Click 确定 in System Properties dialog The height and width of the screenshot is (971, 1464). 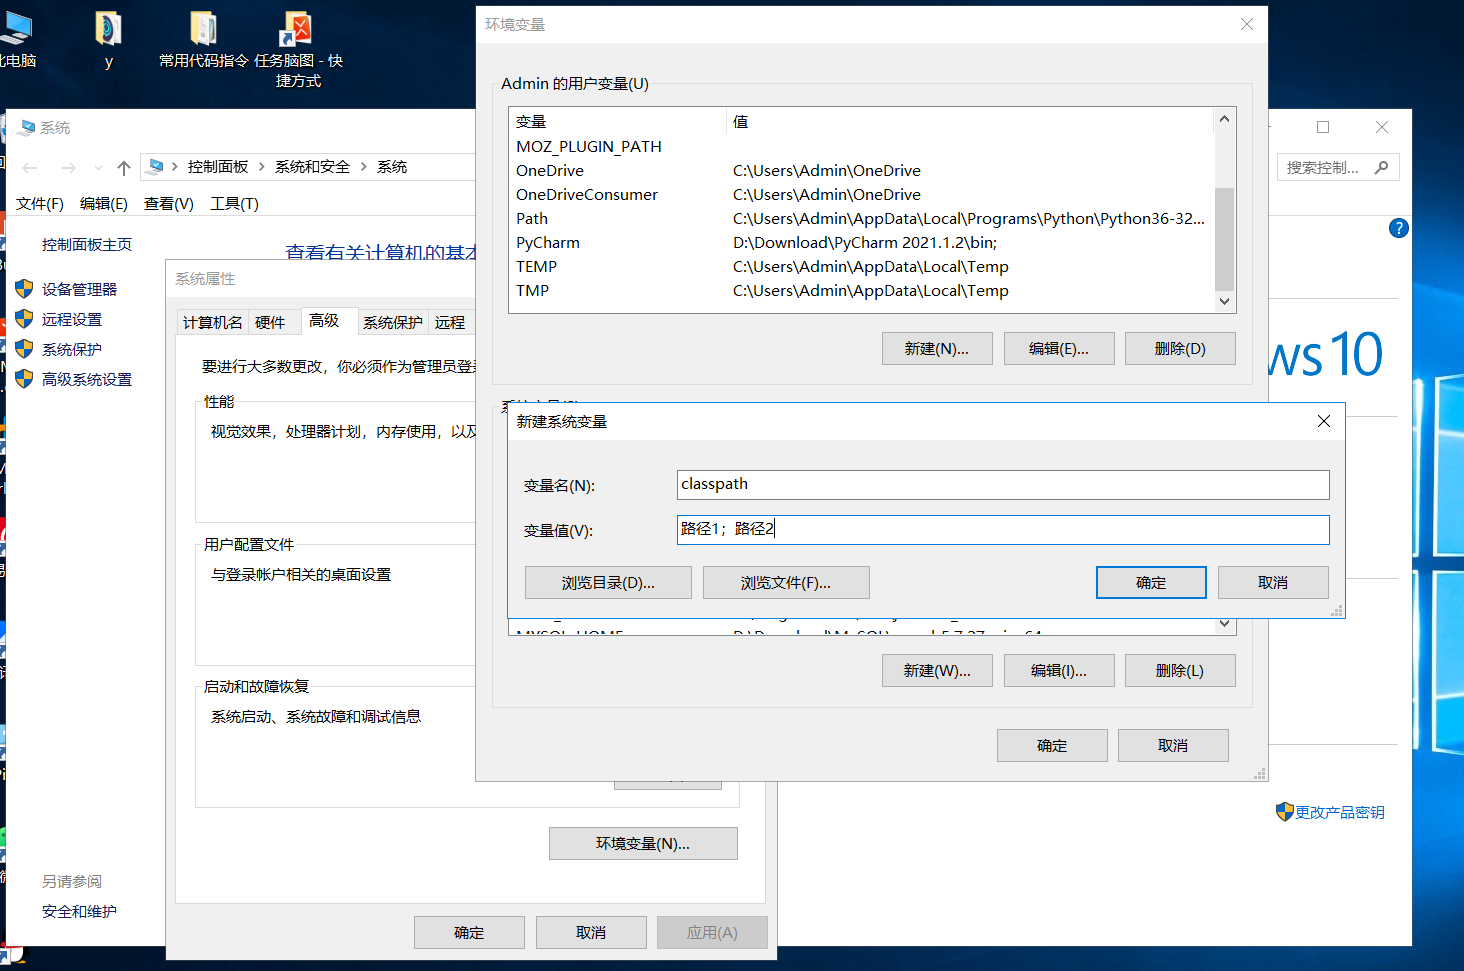coord(469,932)
